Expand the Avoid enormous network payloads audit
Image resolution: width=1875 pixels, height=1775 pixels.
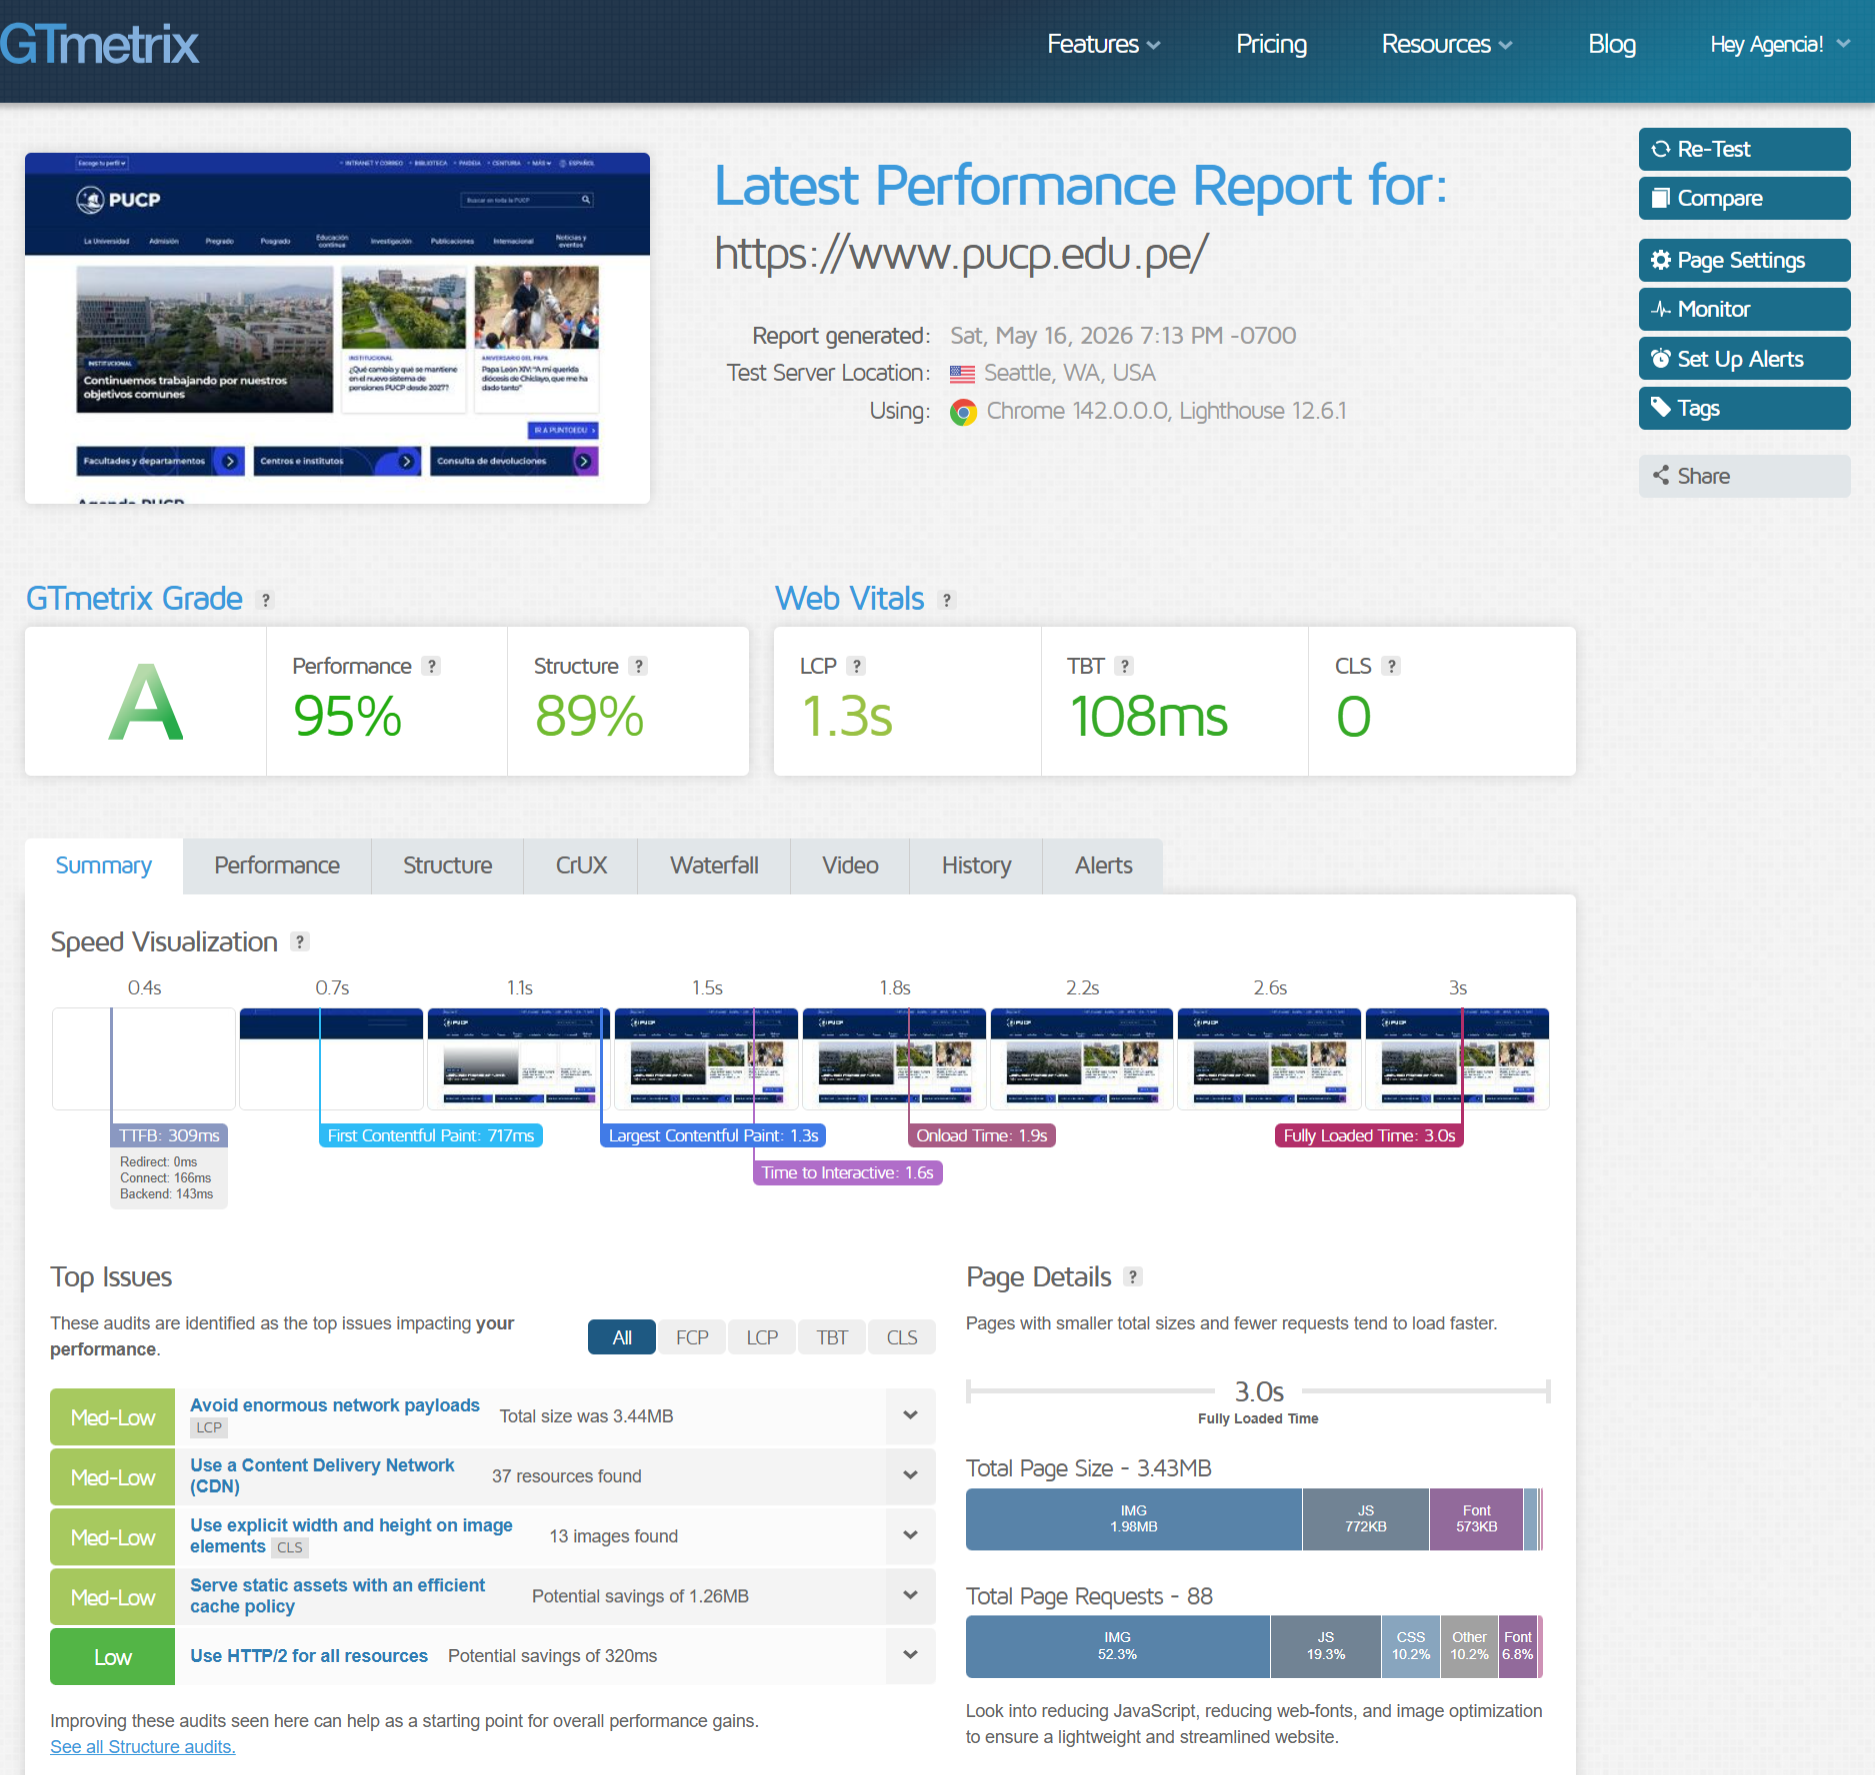point(911,1416)
